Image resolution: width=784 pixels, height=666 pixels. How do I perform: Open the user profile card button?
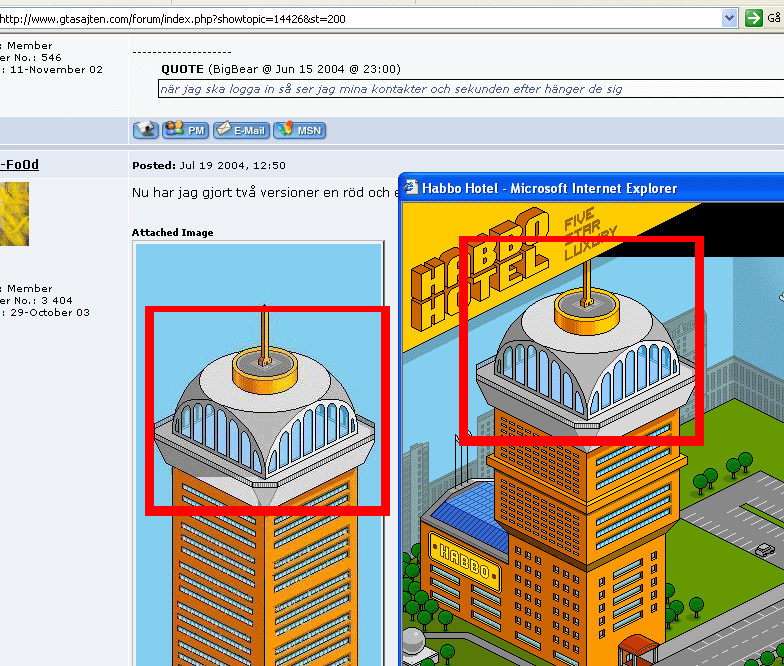[x=146, y=130]
